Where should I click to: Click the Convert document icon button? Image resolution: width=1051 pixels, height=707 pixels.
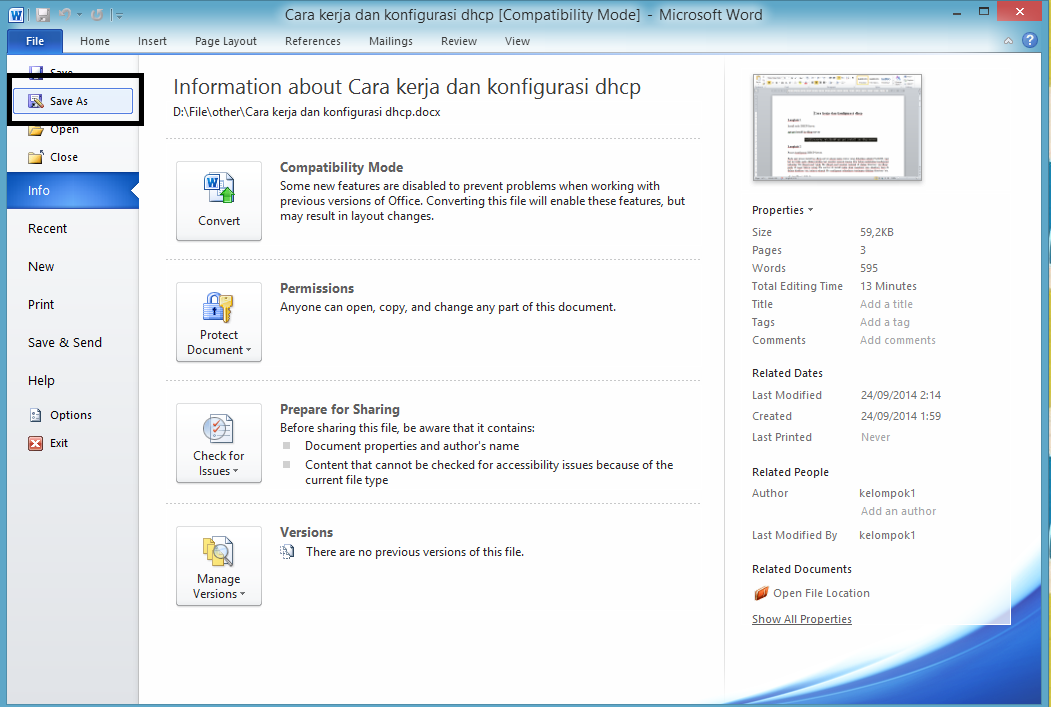tap(219, 201)
